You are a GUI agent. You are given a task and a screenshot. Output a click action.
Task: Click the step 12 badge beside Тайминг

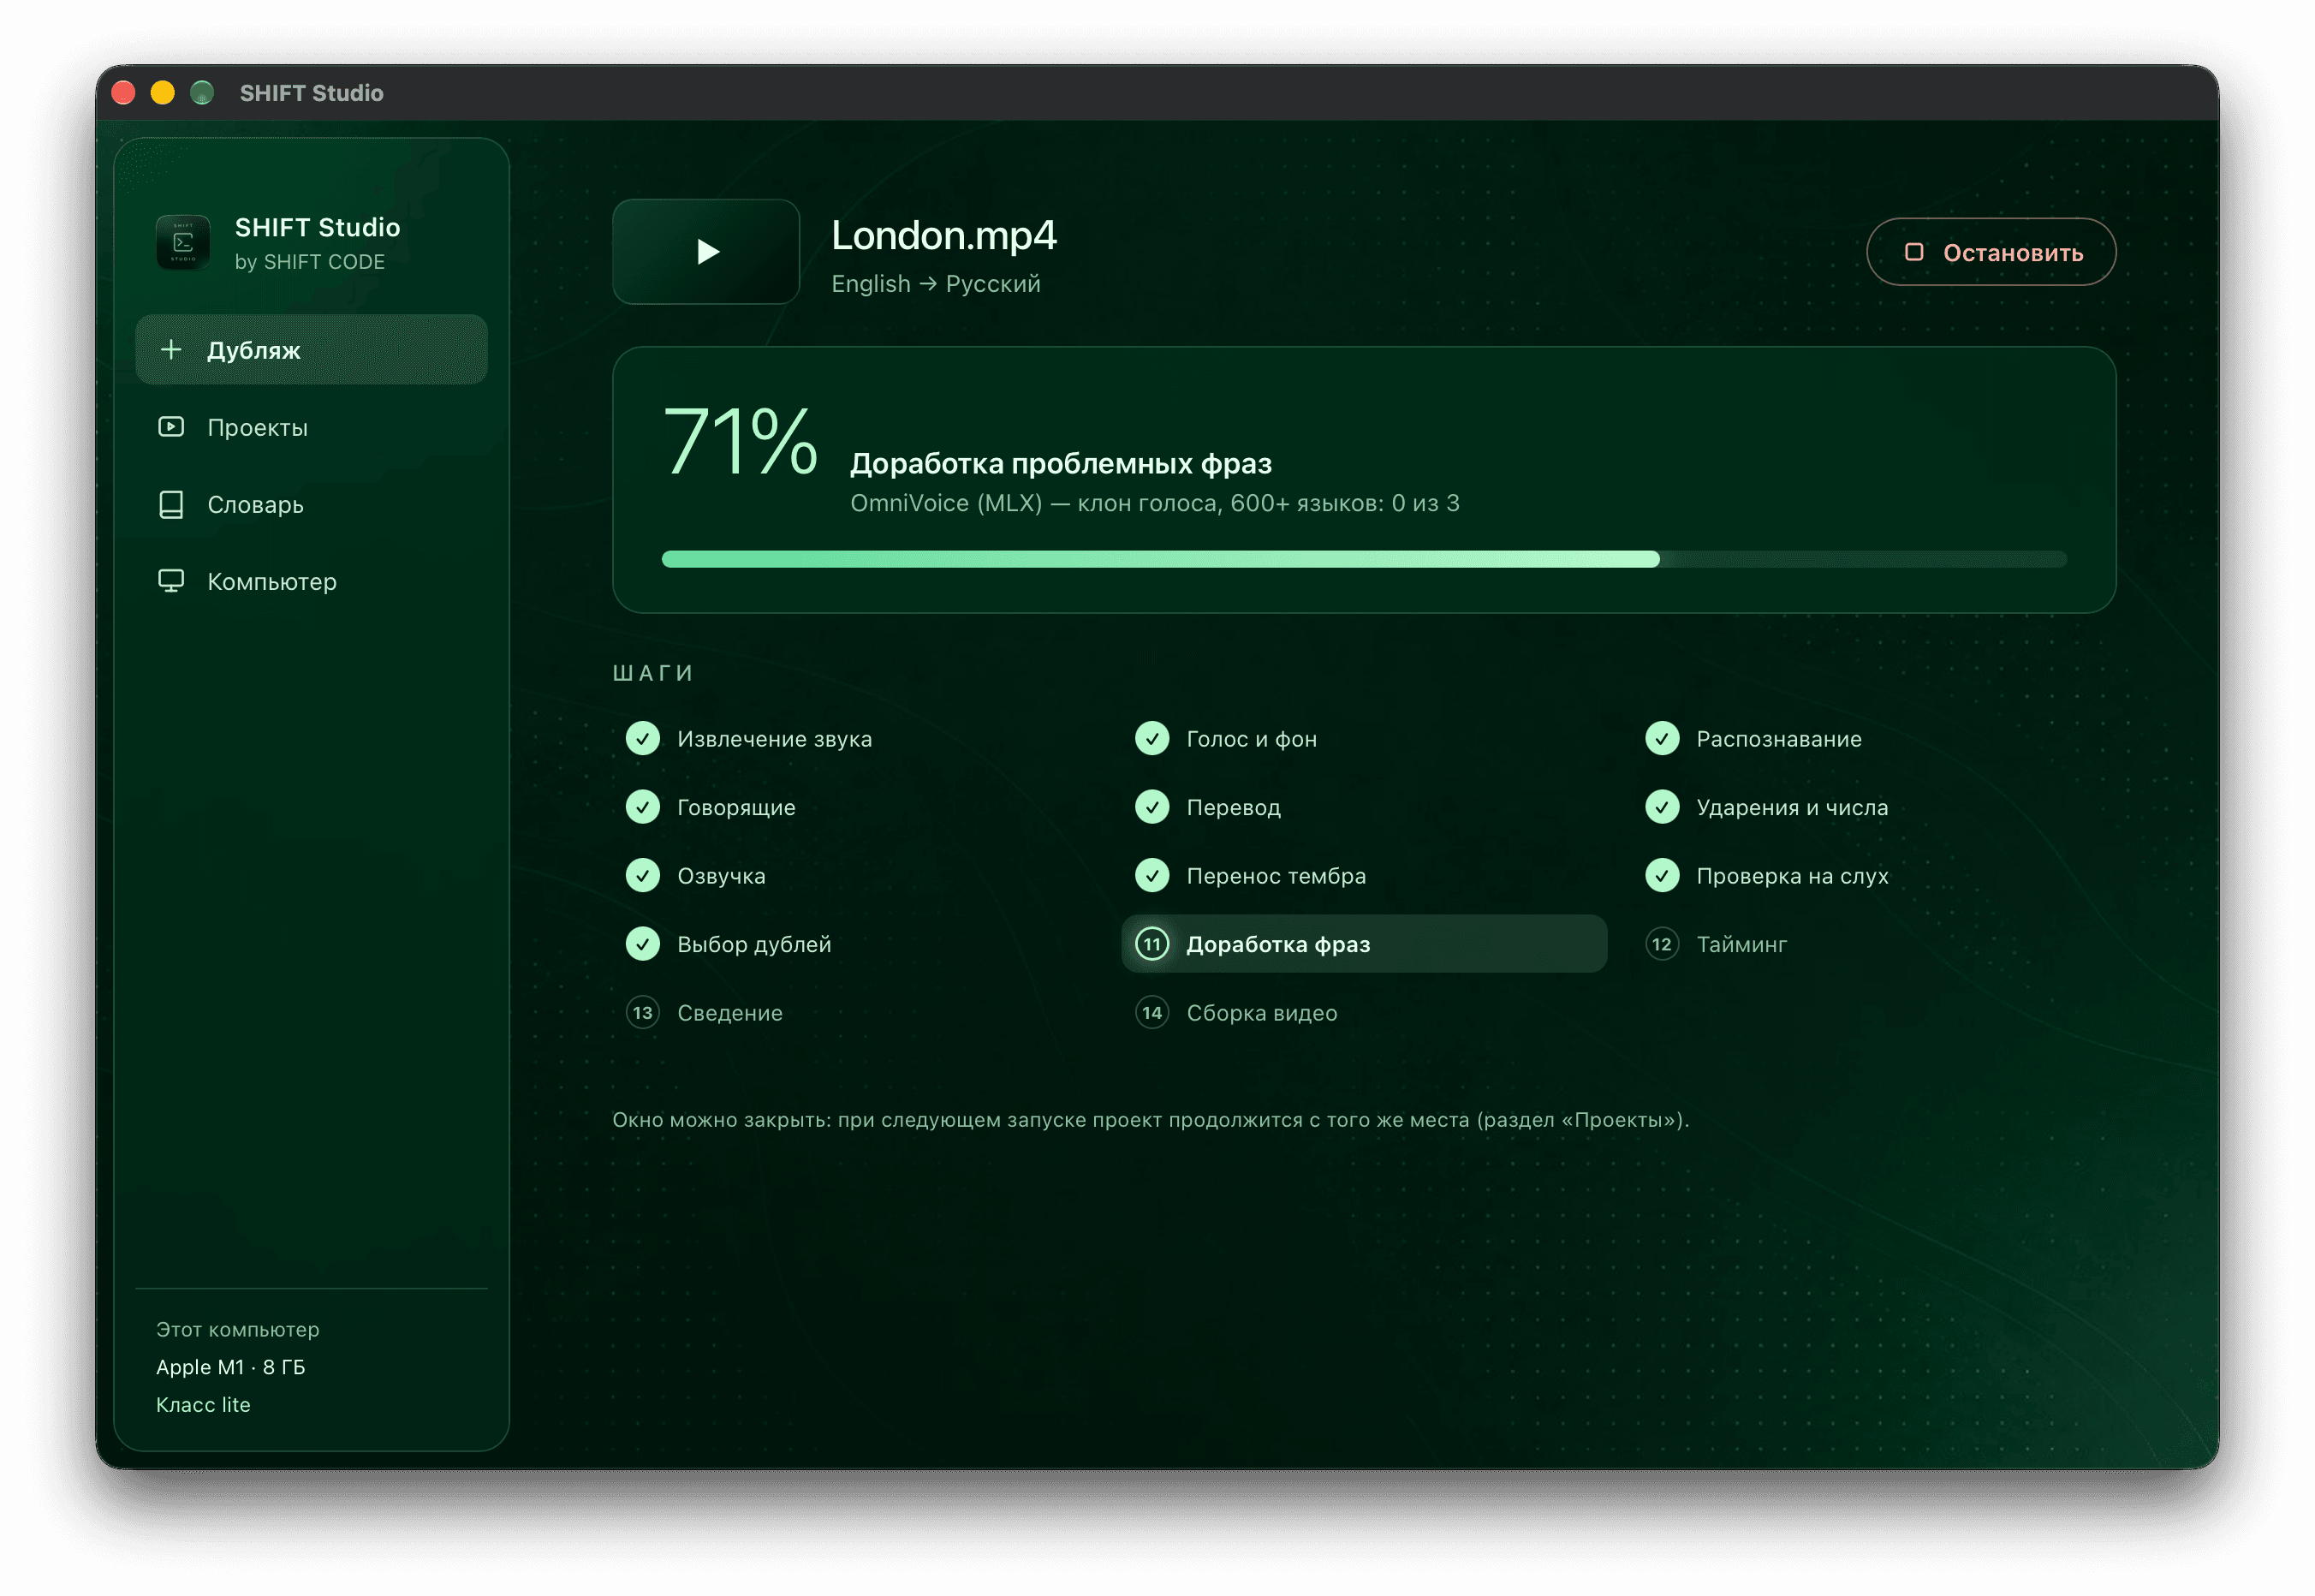(1662, 944)
